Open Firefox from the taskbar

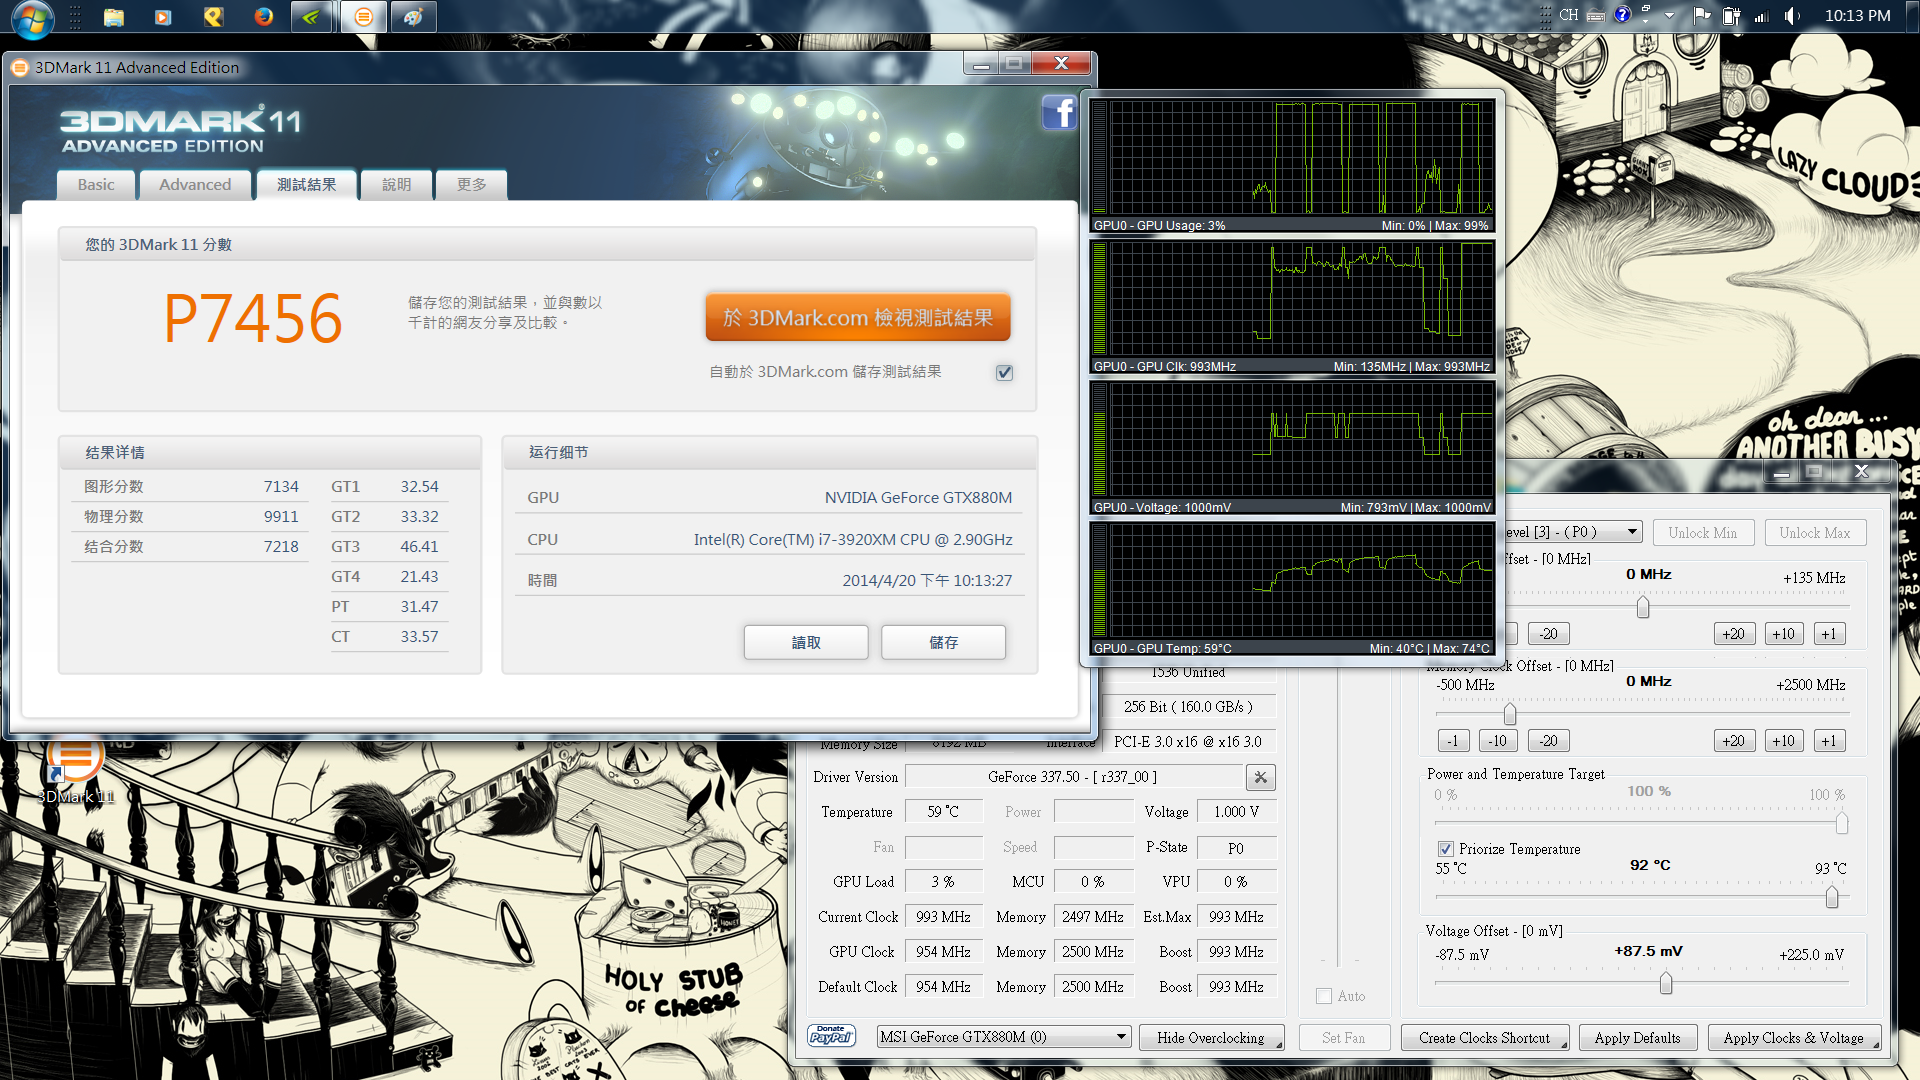click(x=263, y=17)
